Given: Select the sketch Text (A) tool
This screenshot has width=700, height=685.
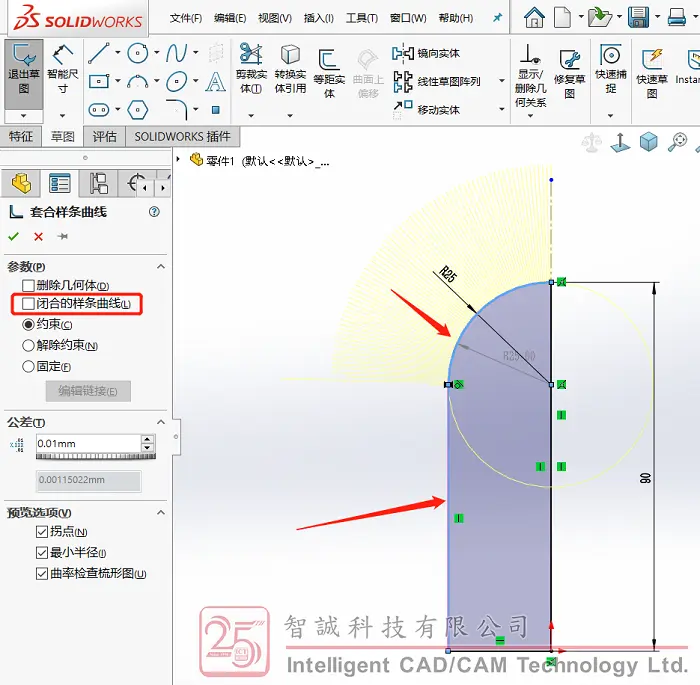Looking at the screenshot, I should pos(216,82).
